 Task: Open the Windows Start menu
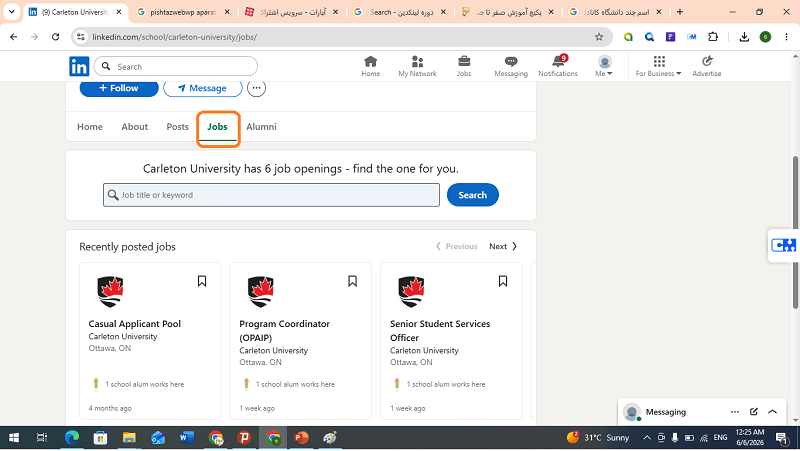click(14, 438)
